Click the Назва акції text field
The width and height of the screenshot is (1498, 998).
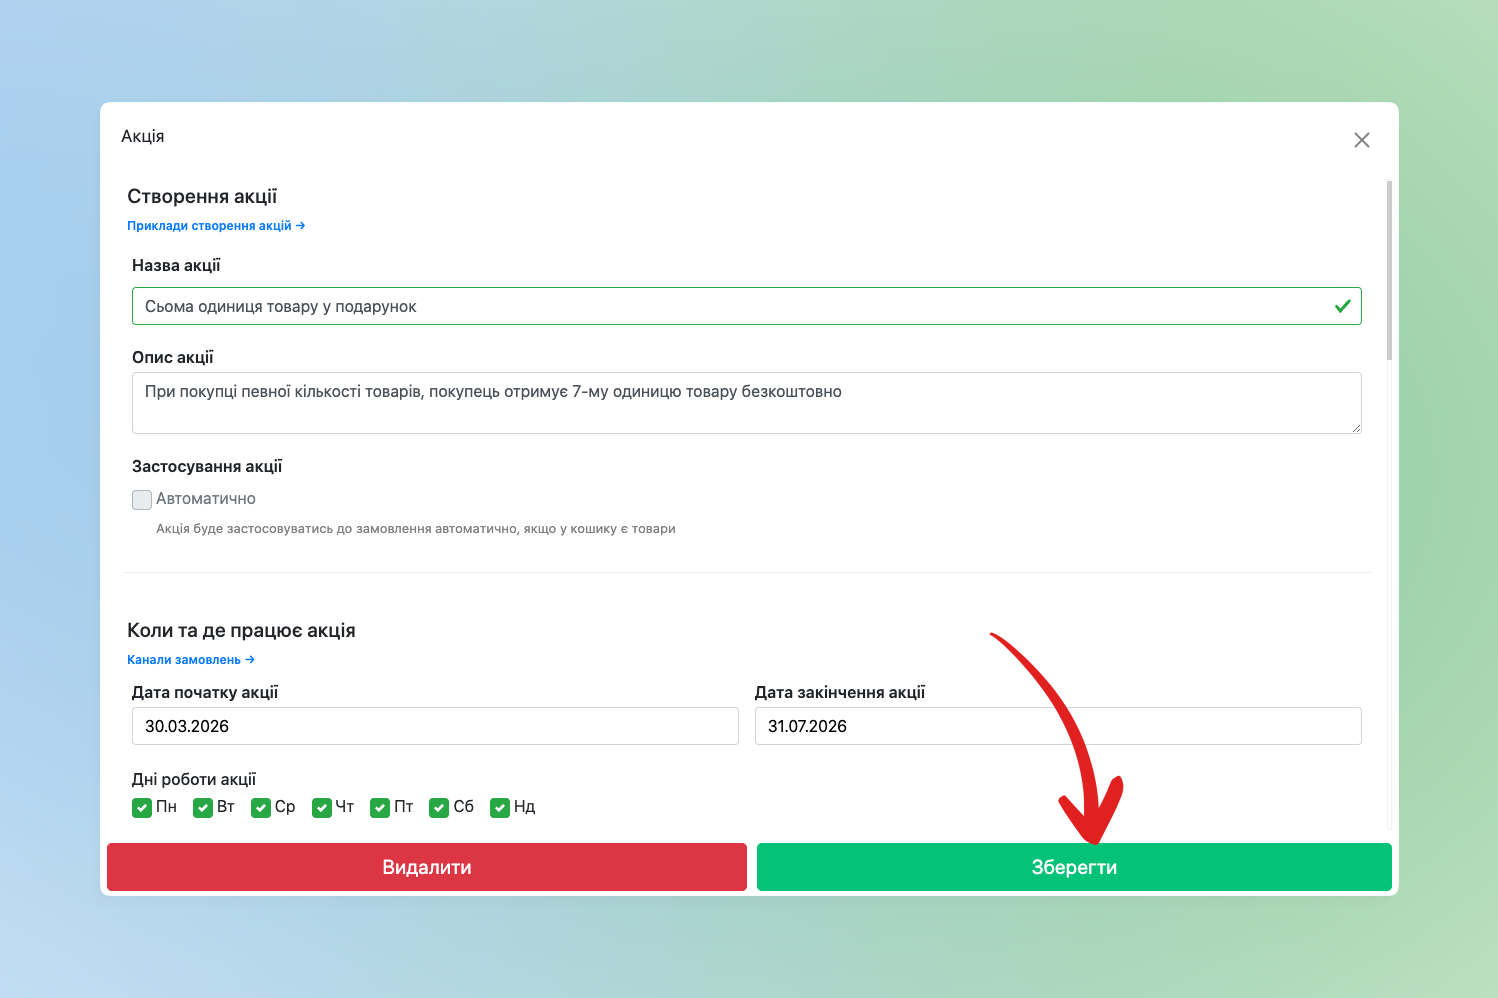[730, 306]
